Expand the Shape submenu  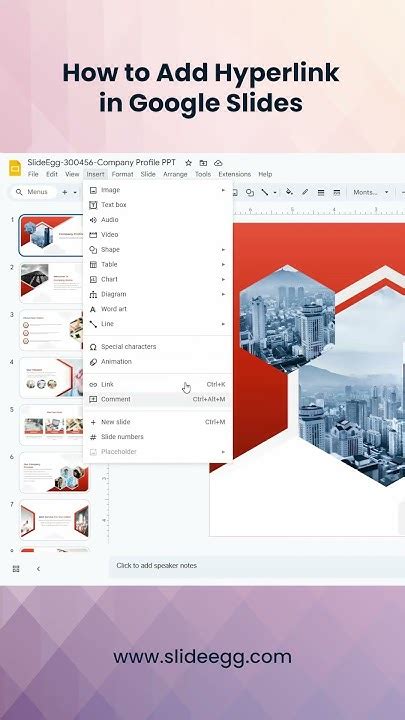[158, 250]
